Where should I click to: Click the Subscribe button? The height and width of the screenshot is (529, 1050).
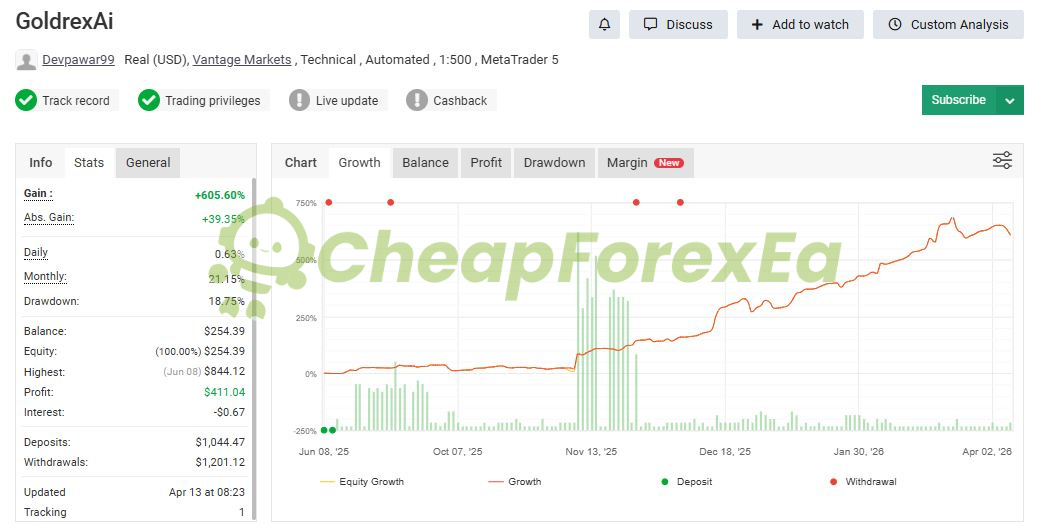[958, 100]
